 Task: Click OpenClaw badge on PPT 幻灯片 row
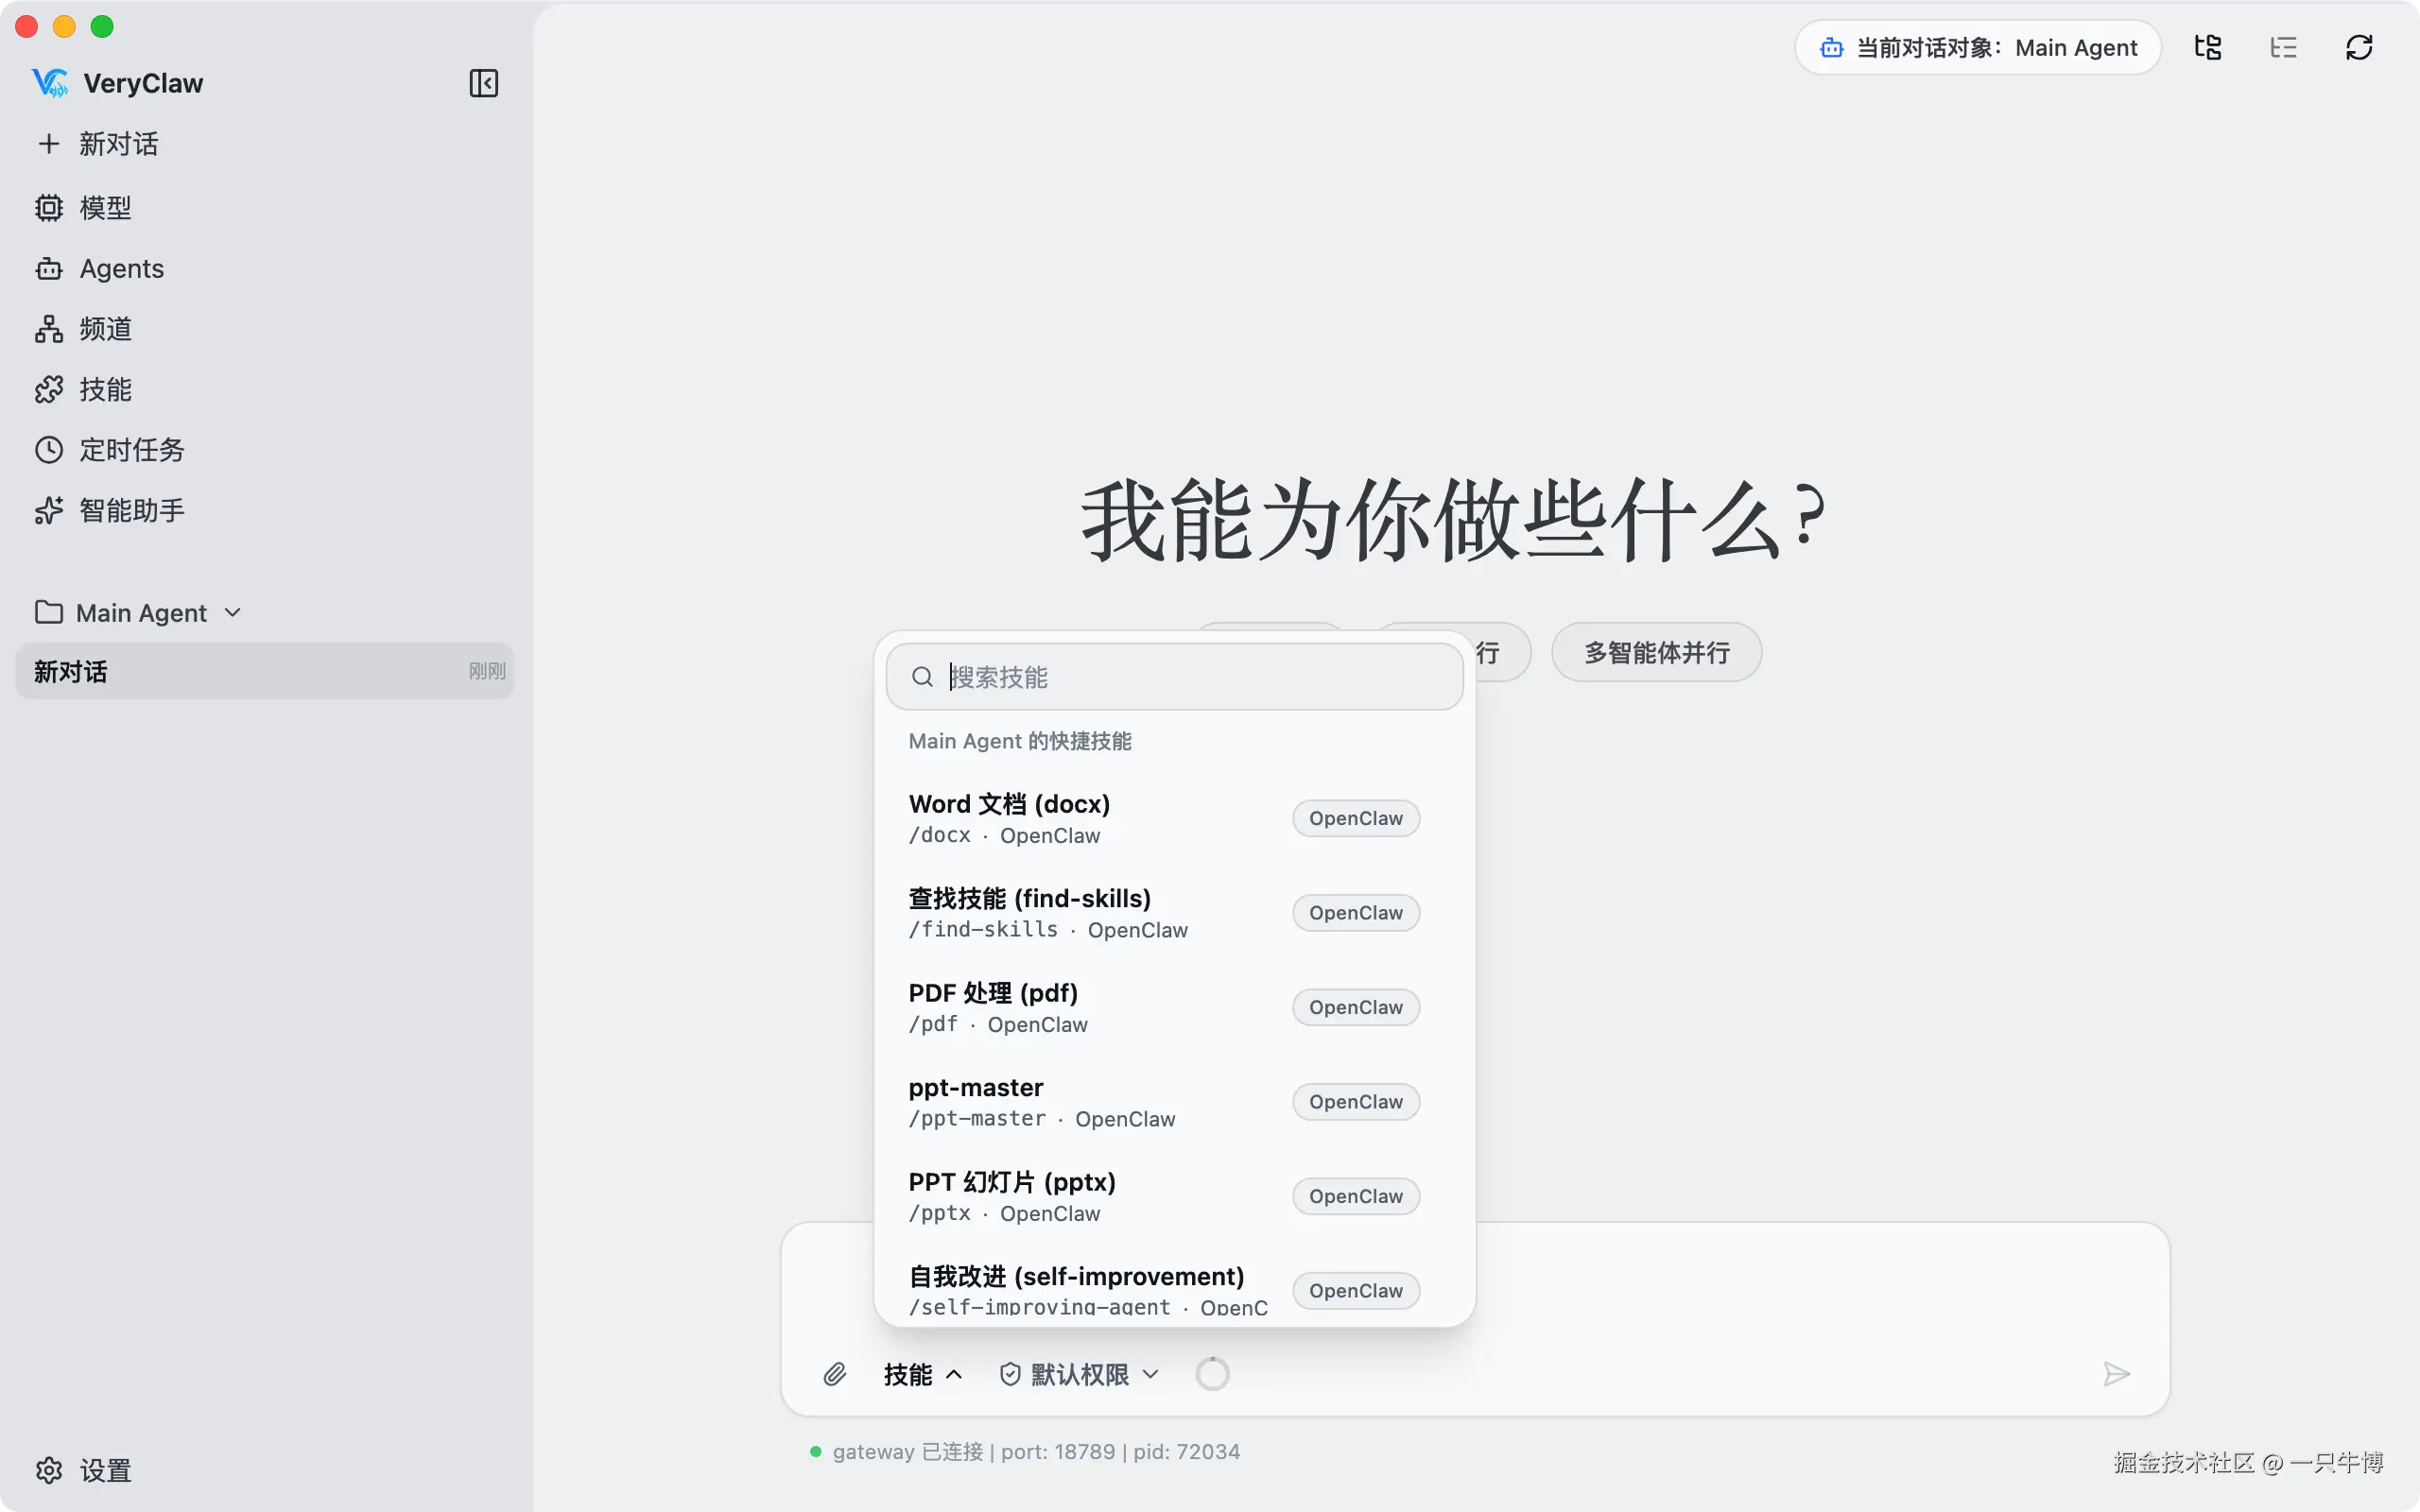1356,1196
